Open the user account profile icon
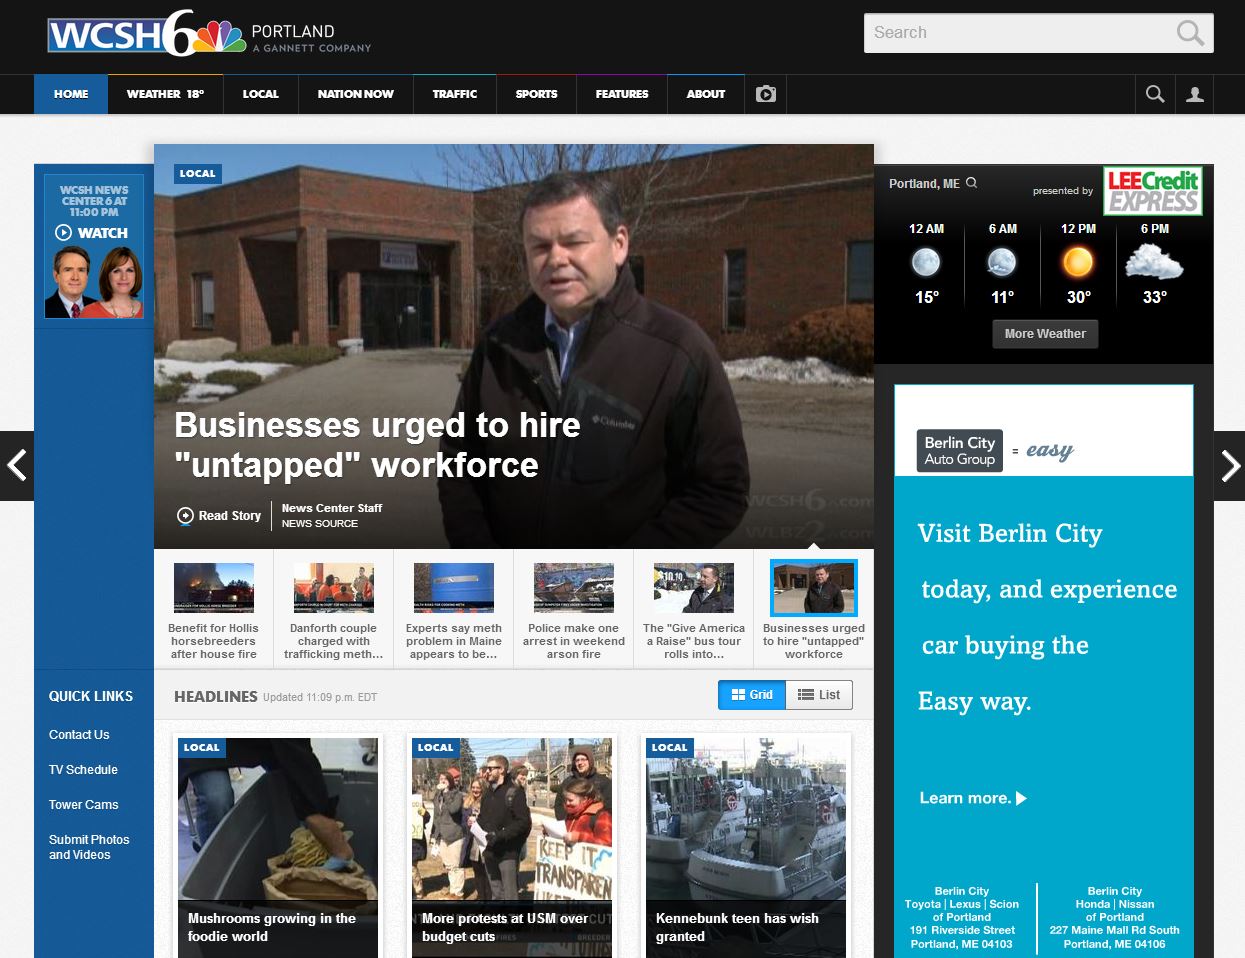 coord(1194,94)
